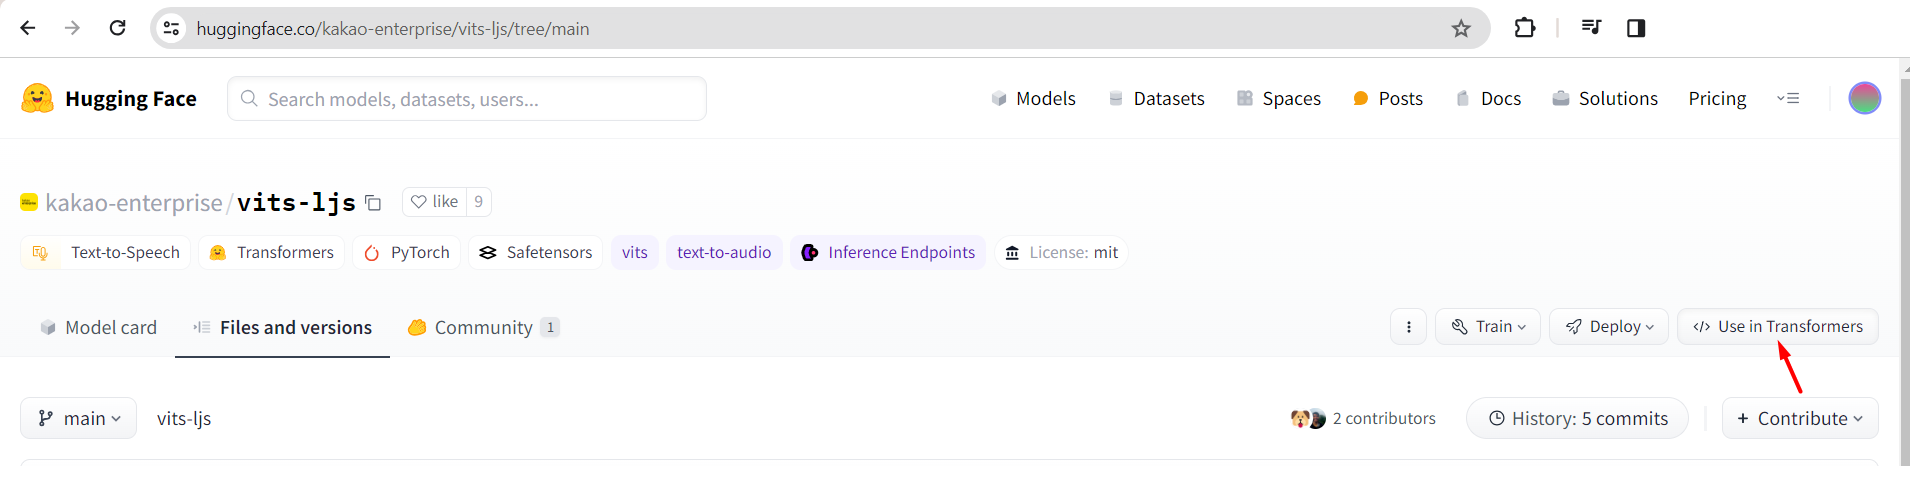1910x478 pixels.
Task: Click the vits-ljs breadcrumb path
Action: point(184,418)
